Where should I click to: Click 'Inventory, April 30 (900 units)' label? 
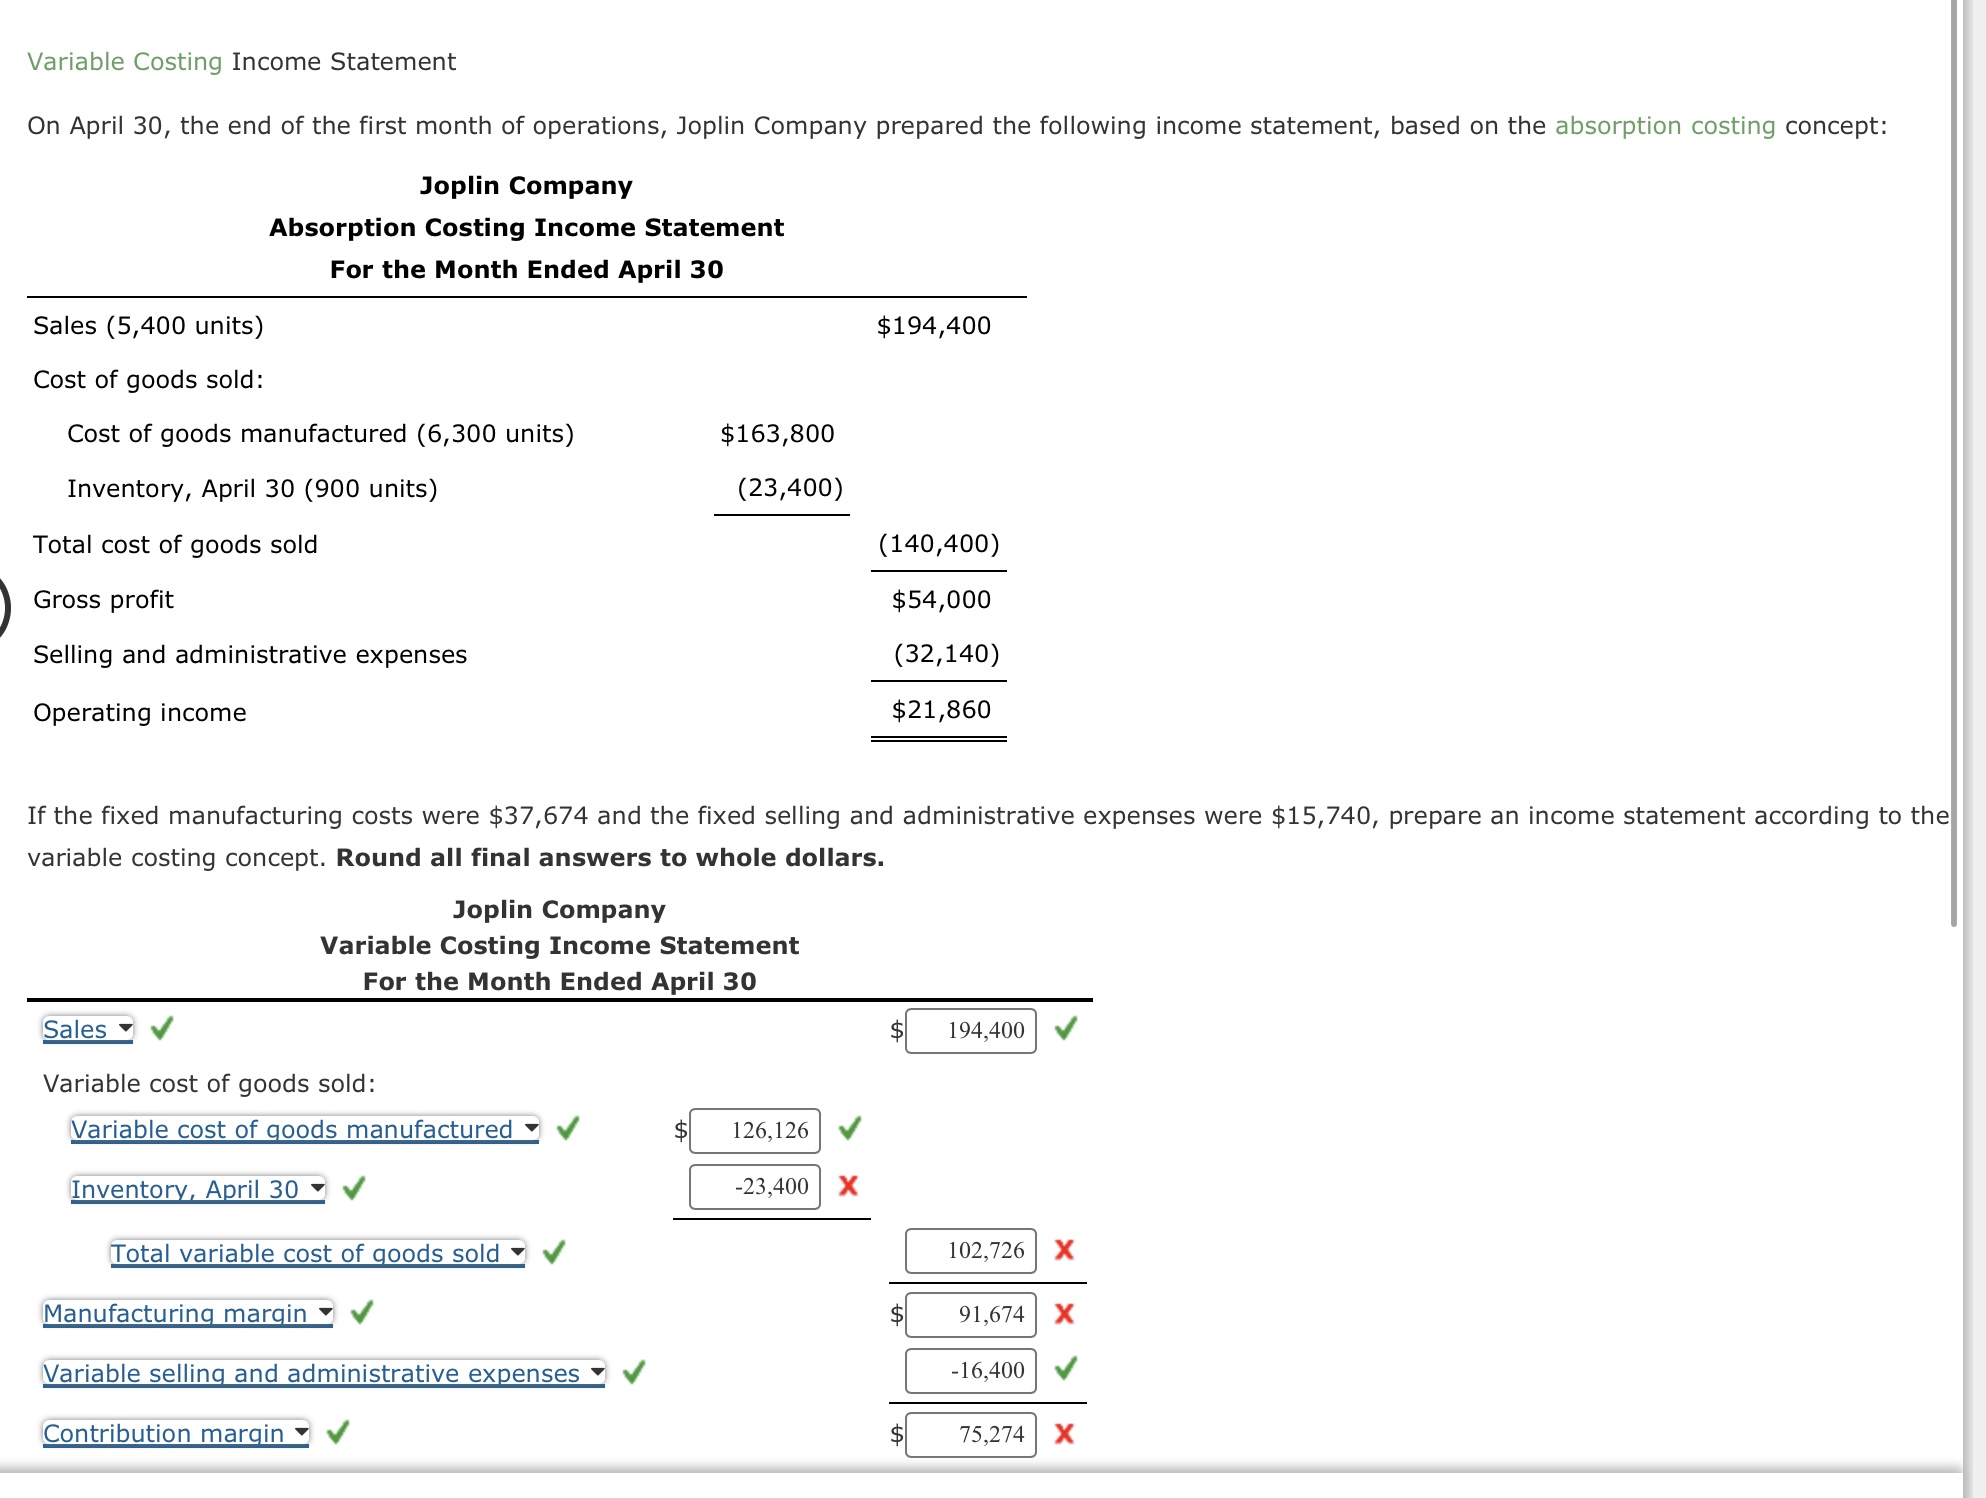[252, 489]
